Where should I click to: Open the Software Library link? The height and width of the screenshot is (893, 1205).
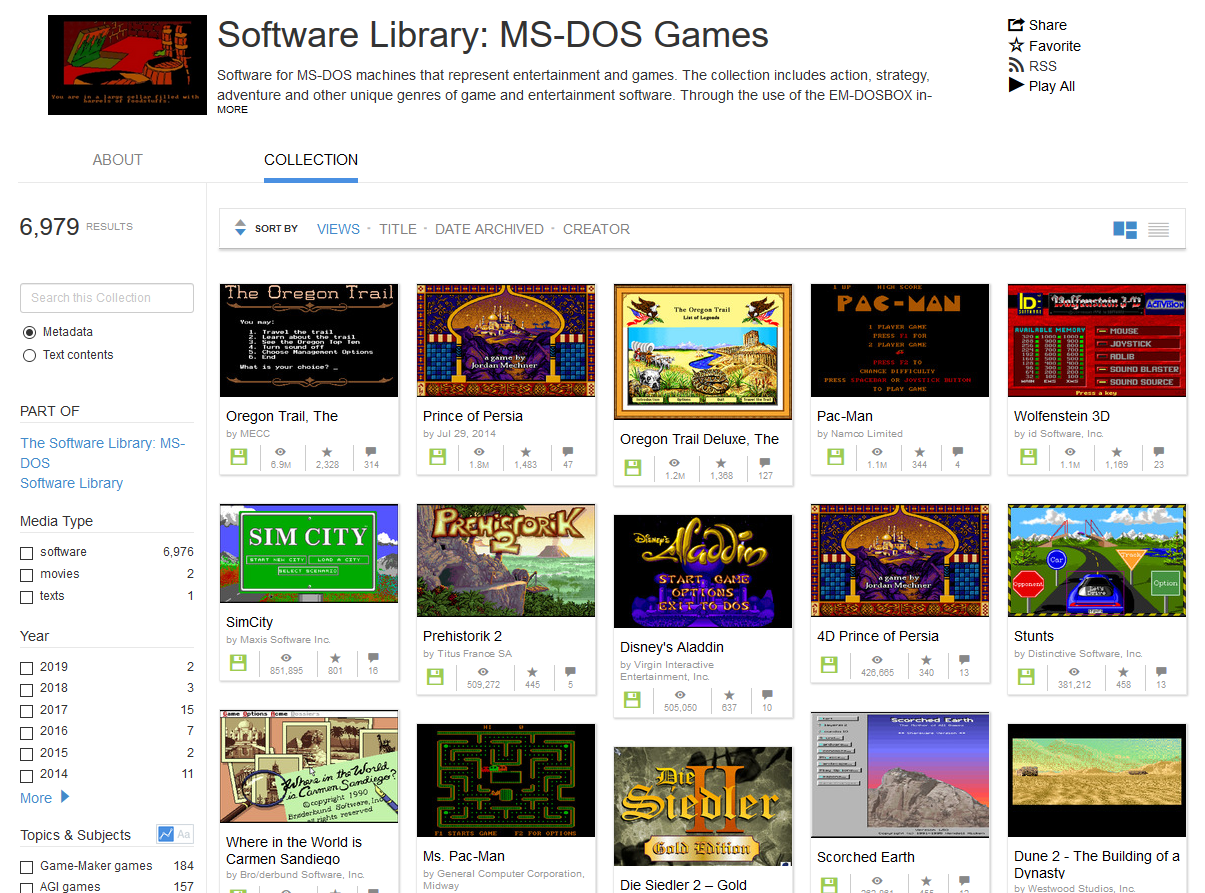point(71,483)
